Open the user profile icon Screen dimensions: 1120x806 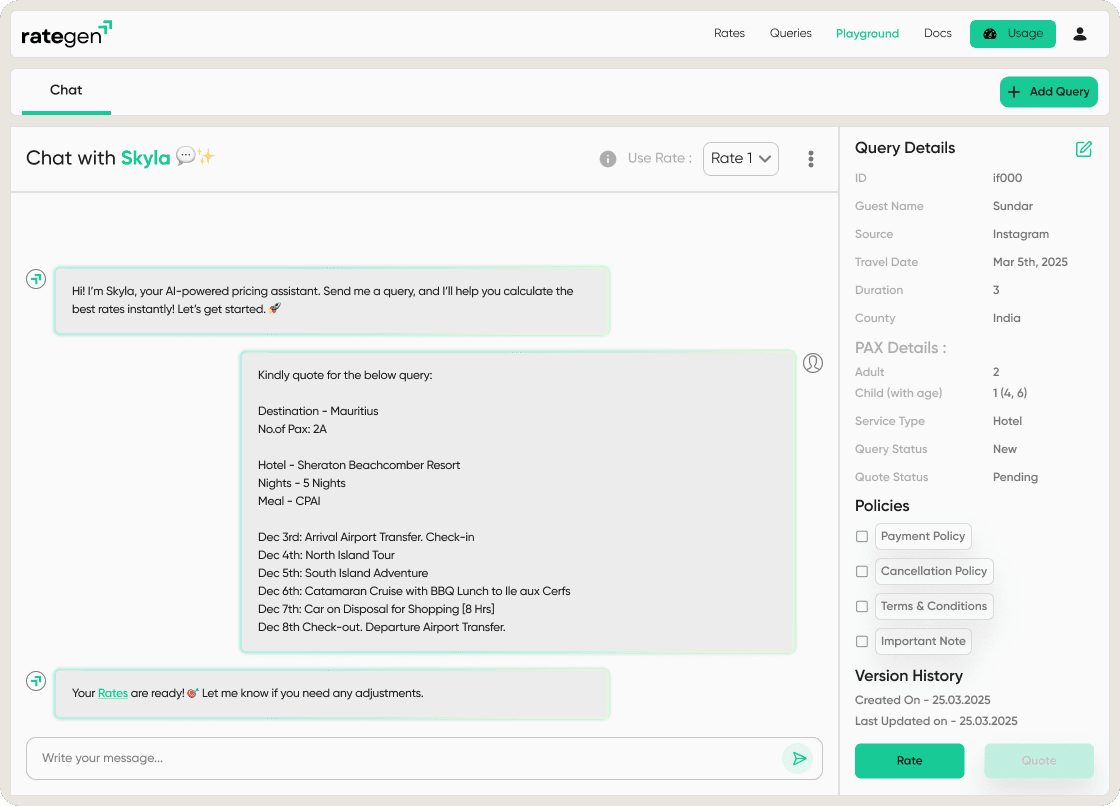click(1079, 34)
